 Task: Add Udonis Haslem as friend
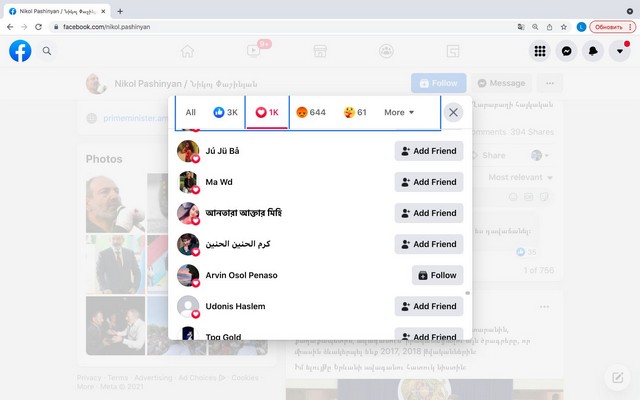429,306
